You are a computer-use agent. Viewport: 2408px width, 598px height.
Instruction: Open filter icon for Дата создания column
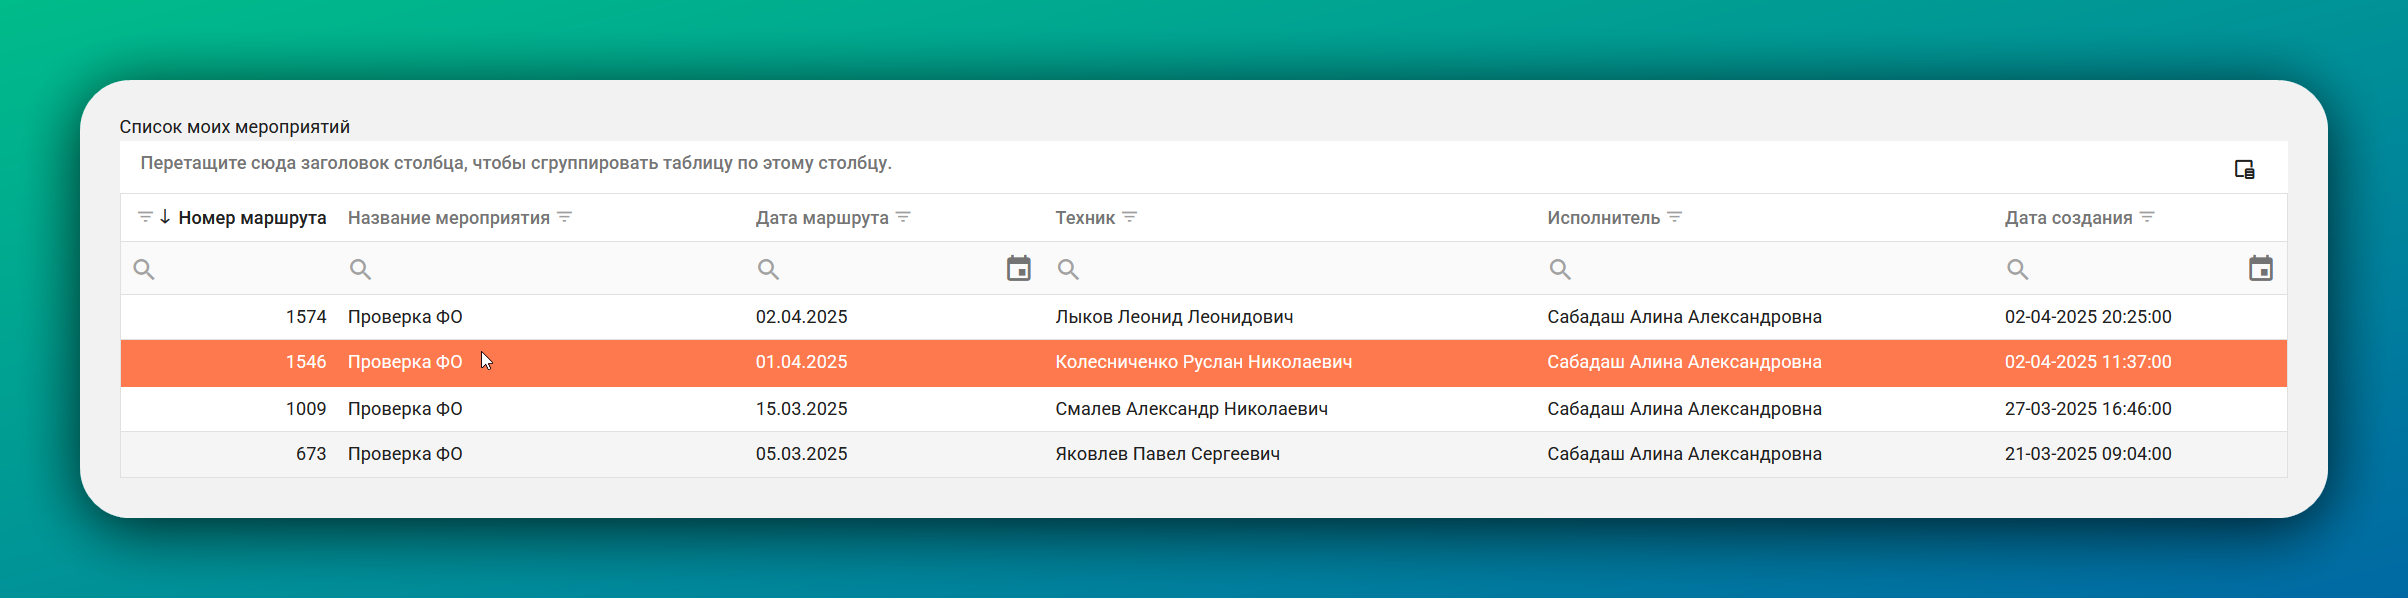pos(2147,217)
